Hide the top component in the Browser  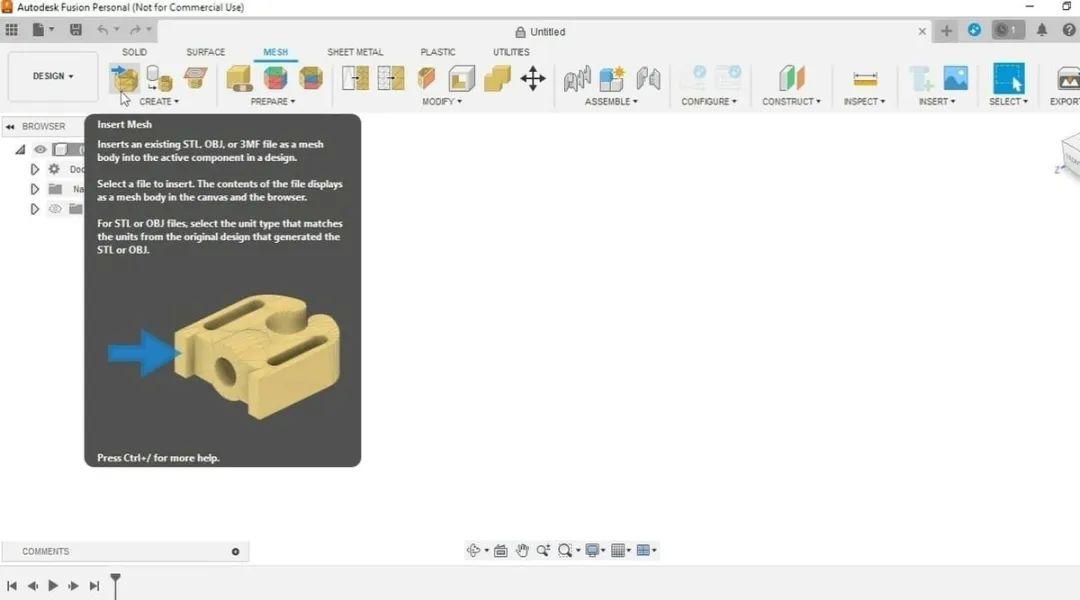point(40,149)
